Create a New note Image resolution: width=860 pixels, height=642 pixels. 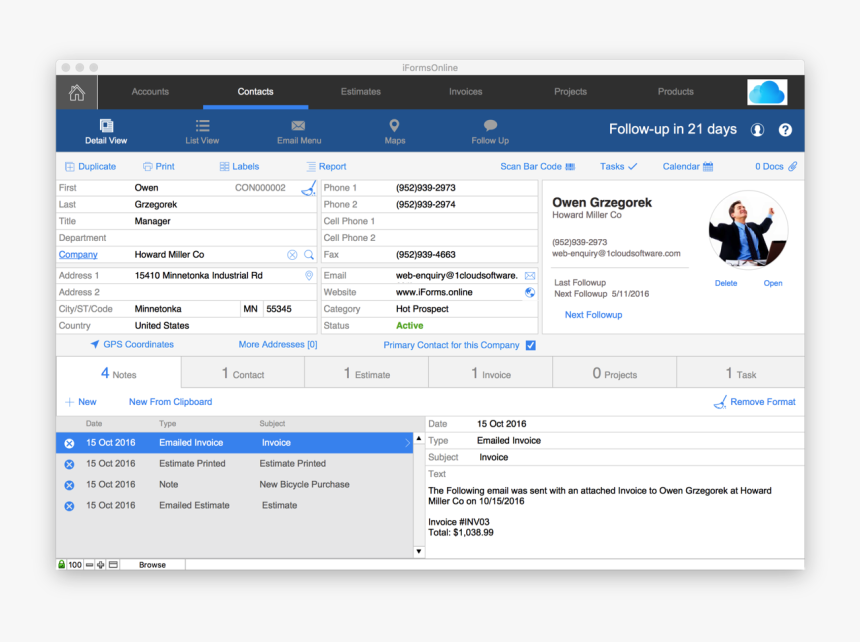[x=81, y=402]
